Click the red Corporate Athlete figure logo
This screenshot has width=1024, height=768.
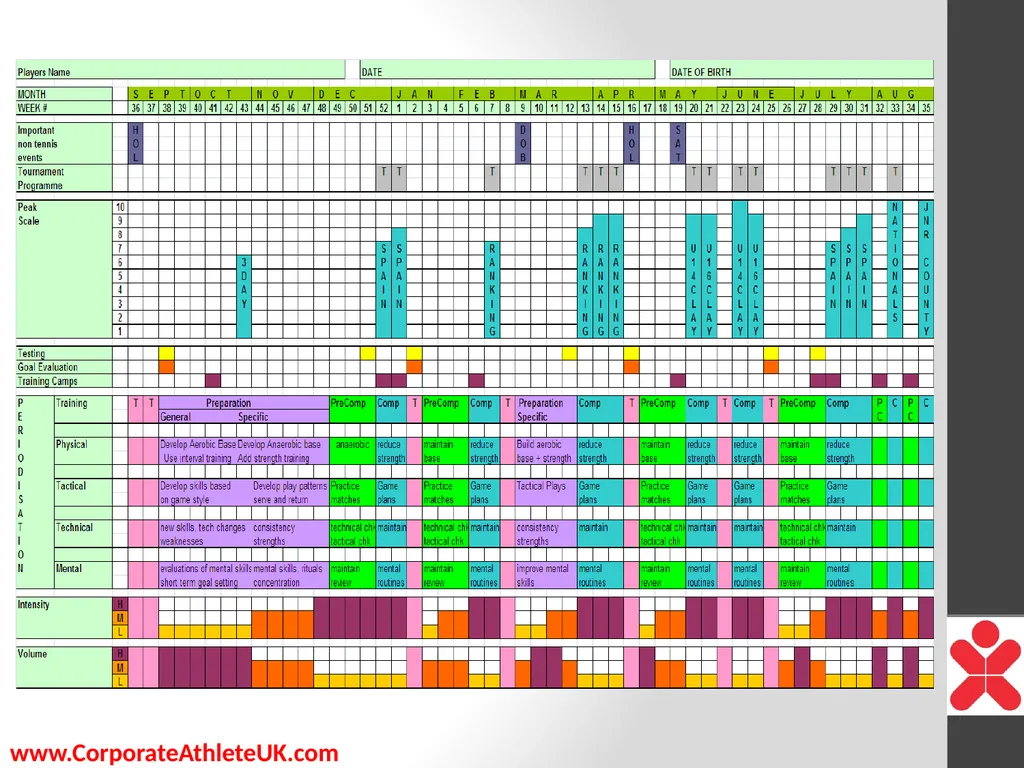[985, 665]
